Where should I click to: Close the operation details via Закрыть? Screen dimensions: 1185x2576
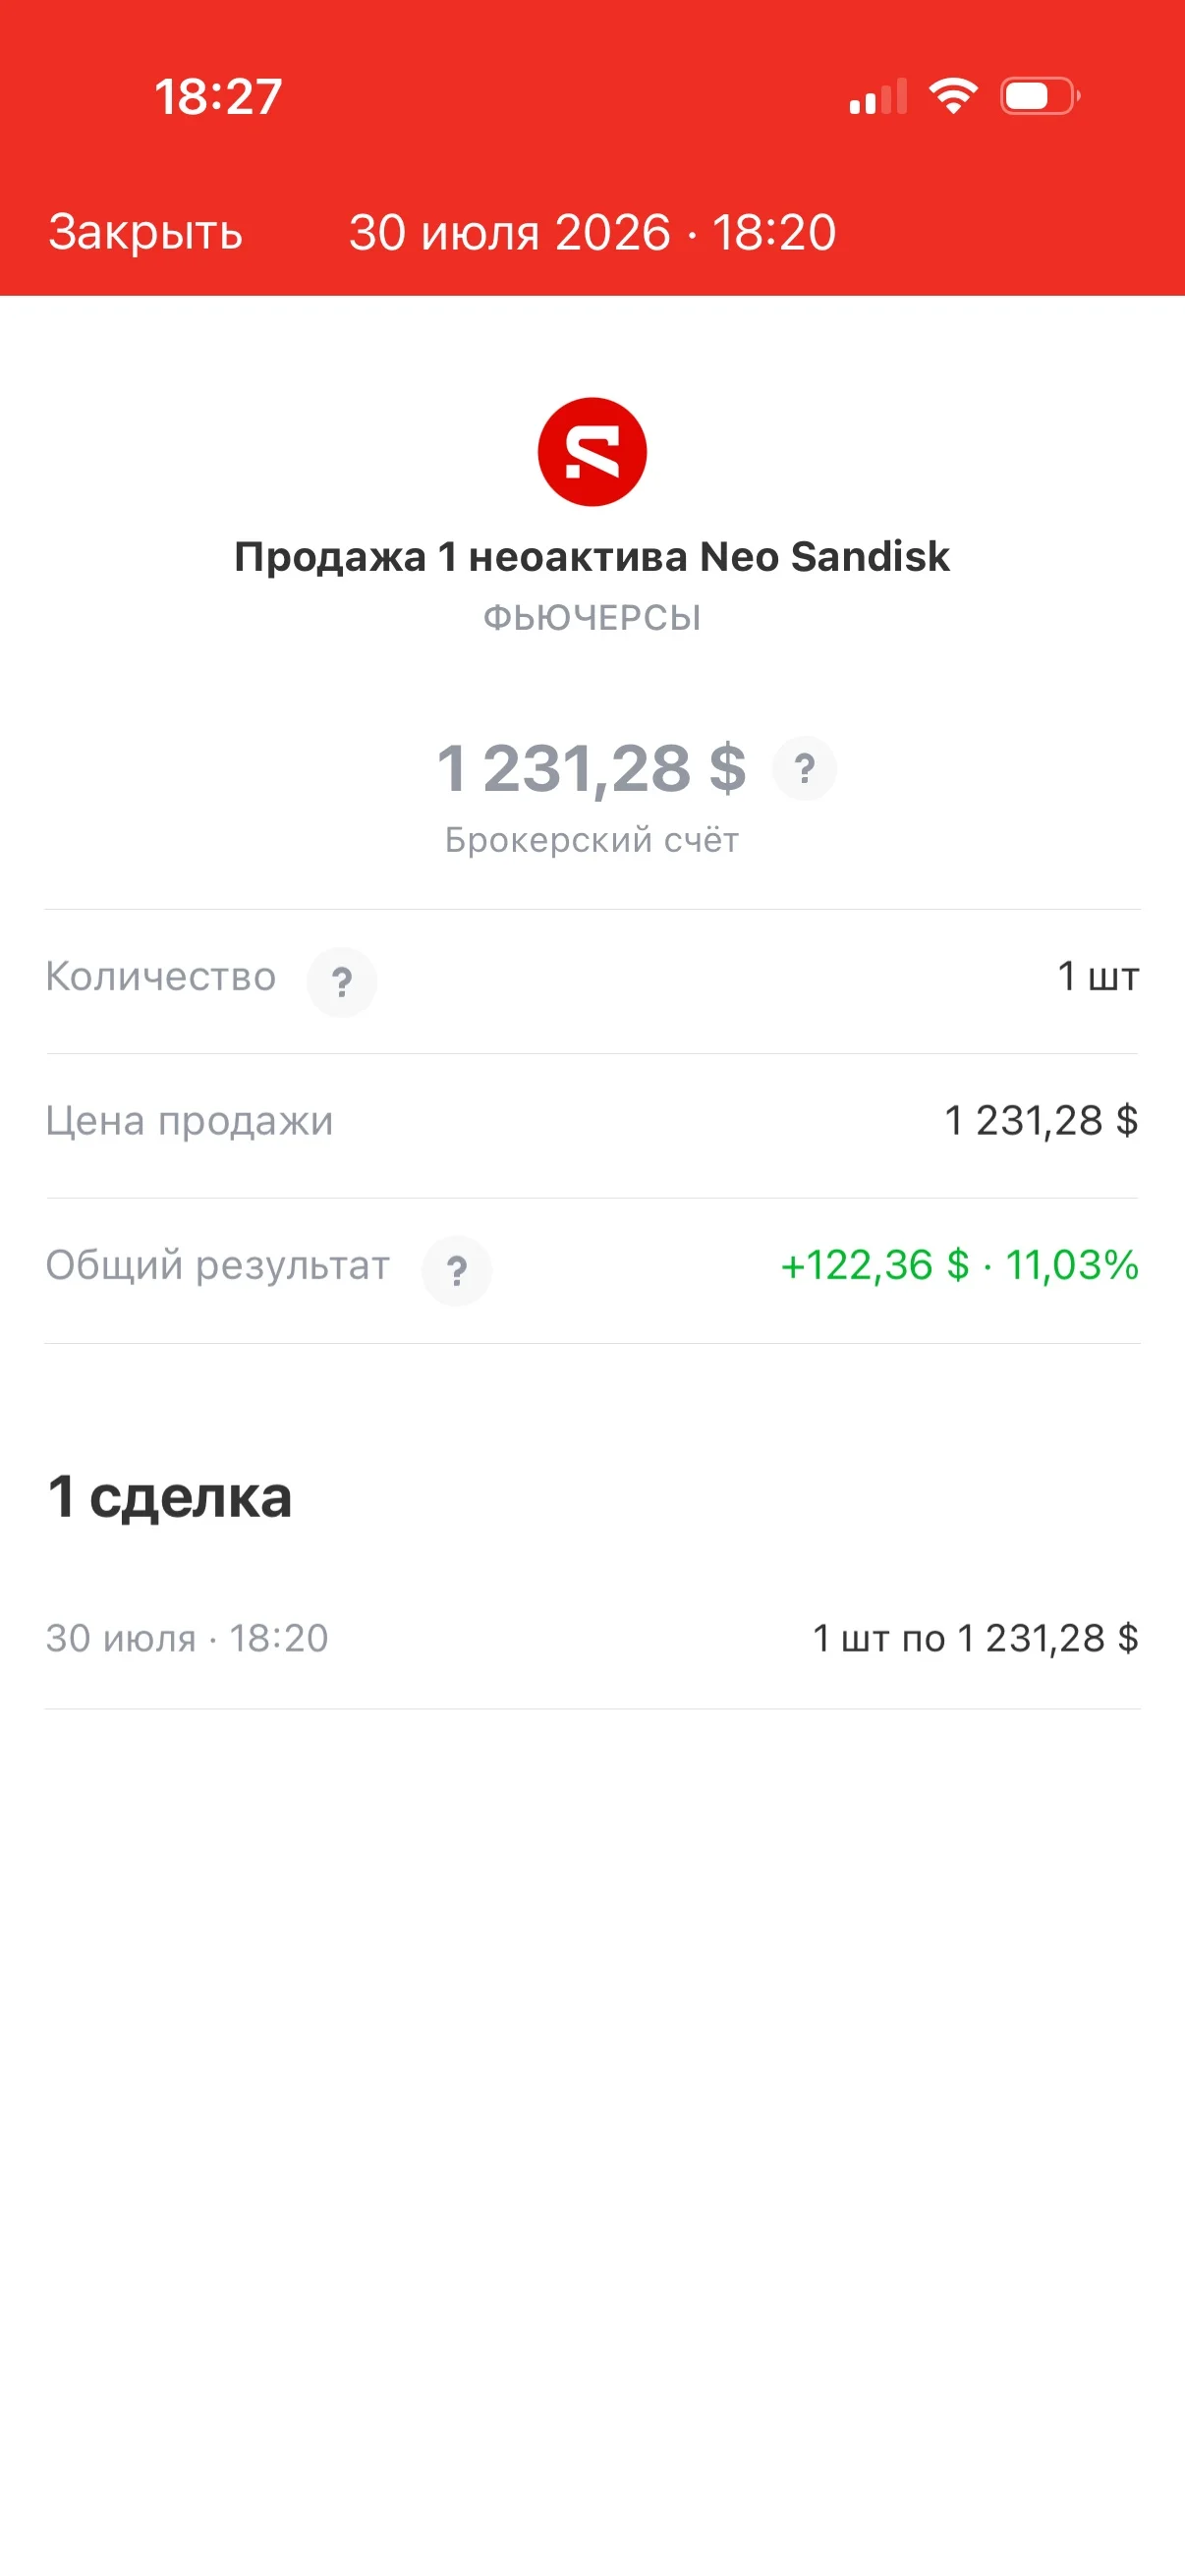coord(146,232)
